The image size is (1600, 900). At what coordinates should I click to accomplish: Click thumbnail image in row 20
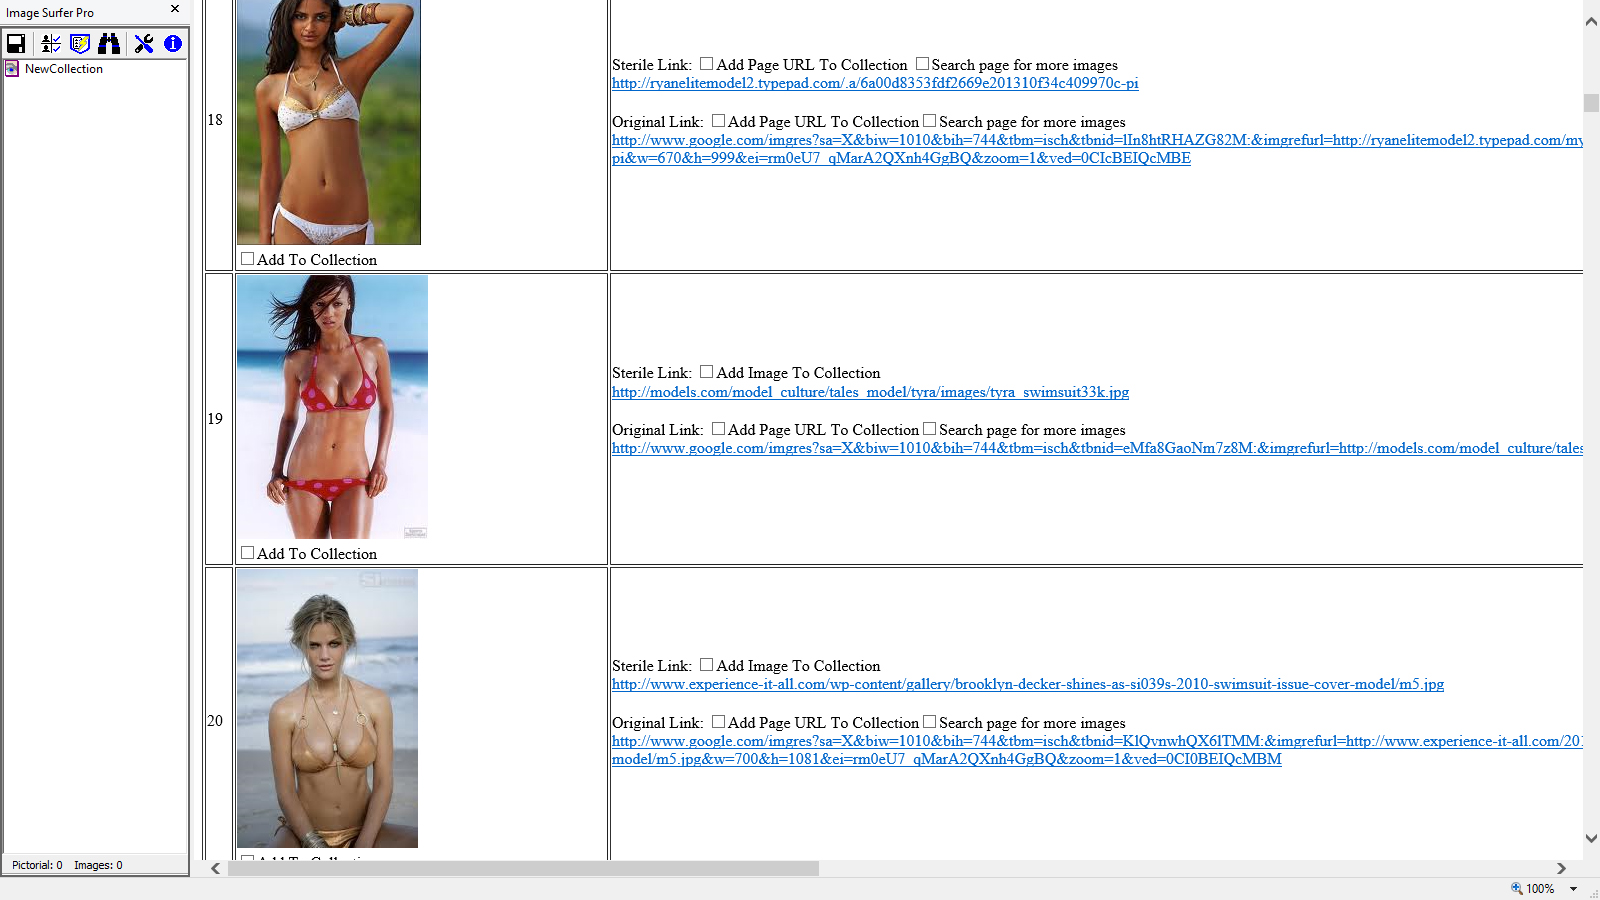click(327, 709)
